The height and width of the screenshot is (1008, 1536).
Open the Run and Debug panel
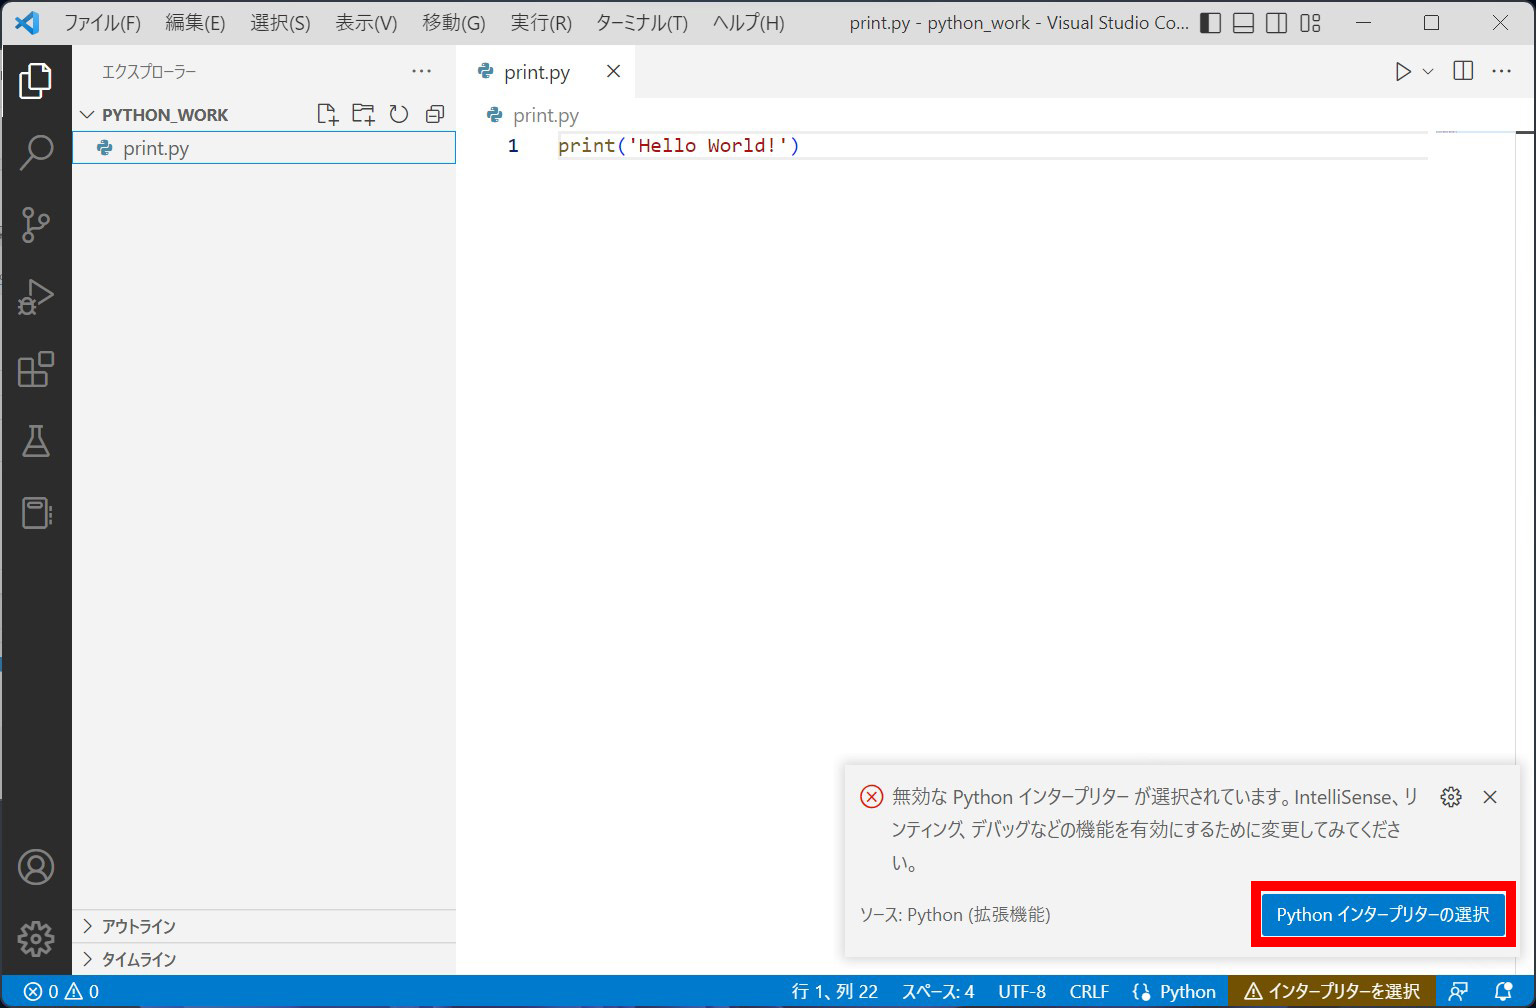pyautogui.click(x=37, y=297)
